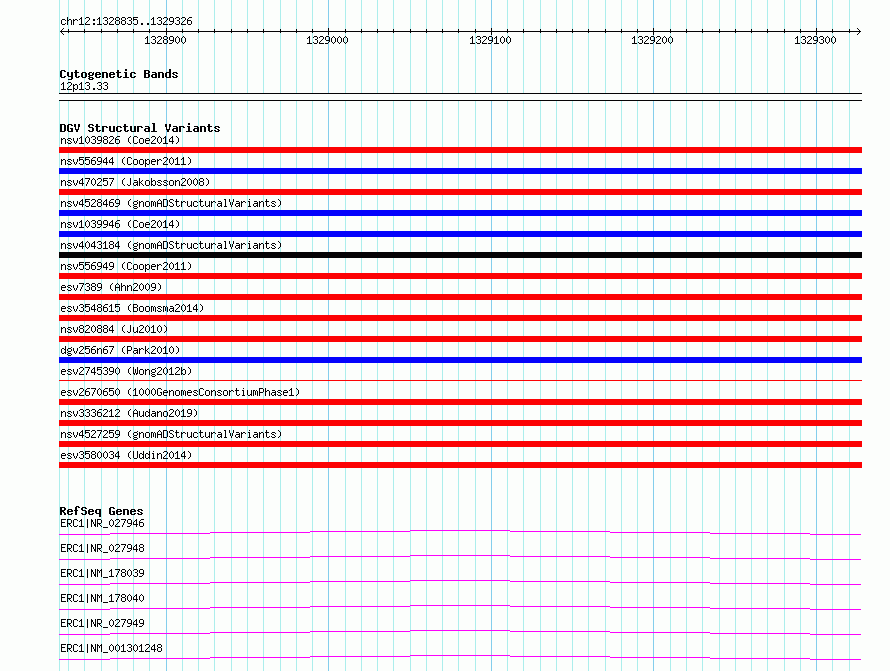Open variant nsv1039826 (Coe2014) label

click(120, 140)
